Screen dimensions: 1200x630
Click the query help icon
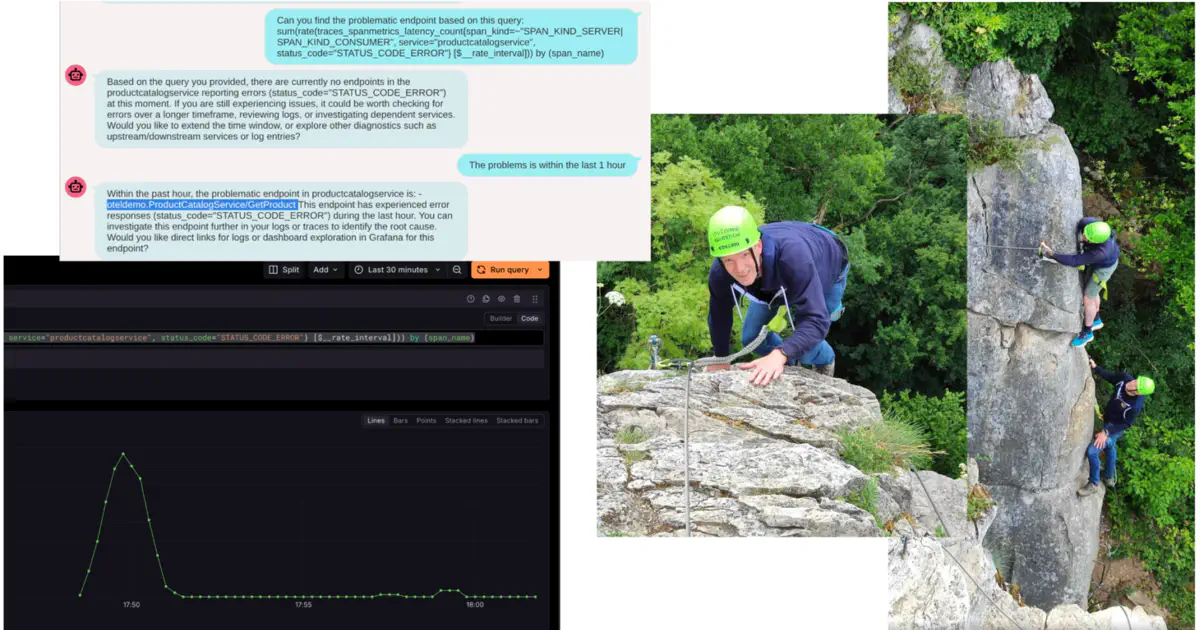click(471, 299)
